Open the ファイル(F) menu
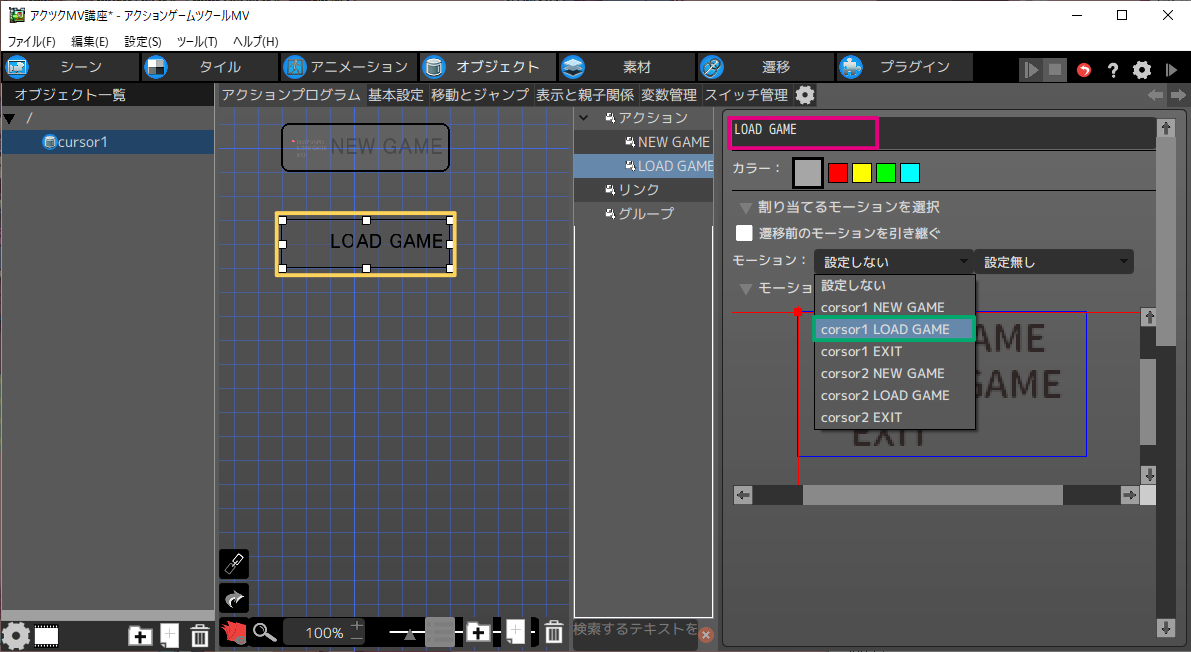This screenshot has width=1191, height=652. click(32, 42)
